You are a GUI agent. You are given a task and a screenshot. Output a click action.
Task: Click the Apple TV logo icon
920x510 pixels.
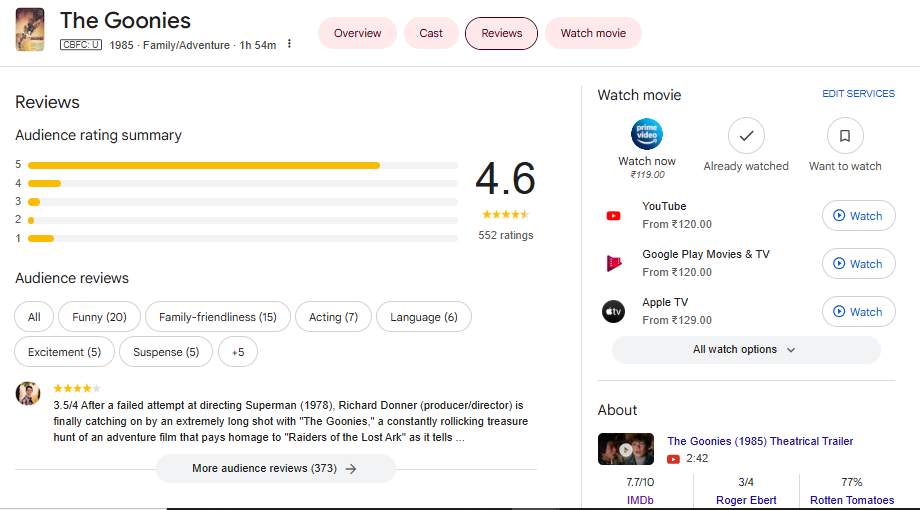pos(613,311)
